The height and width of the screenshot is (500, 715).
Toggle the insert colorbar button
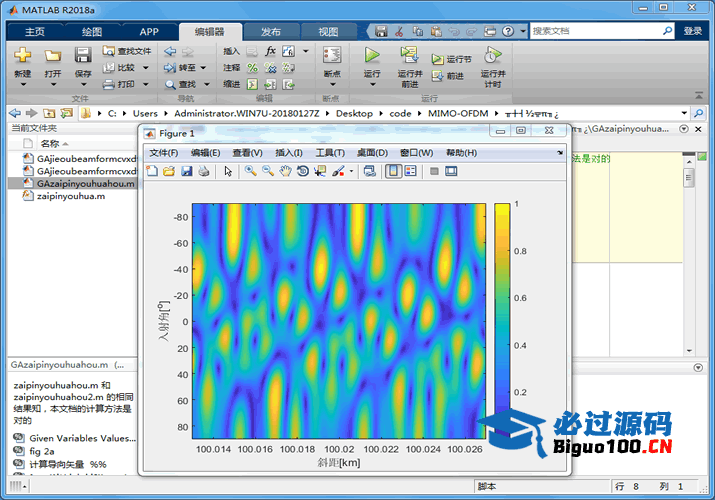pyautogui.click(x=393, y=171)
